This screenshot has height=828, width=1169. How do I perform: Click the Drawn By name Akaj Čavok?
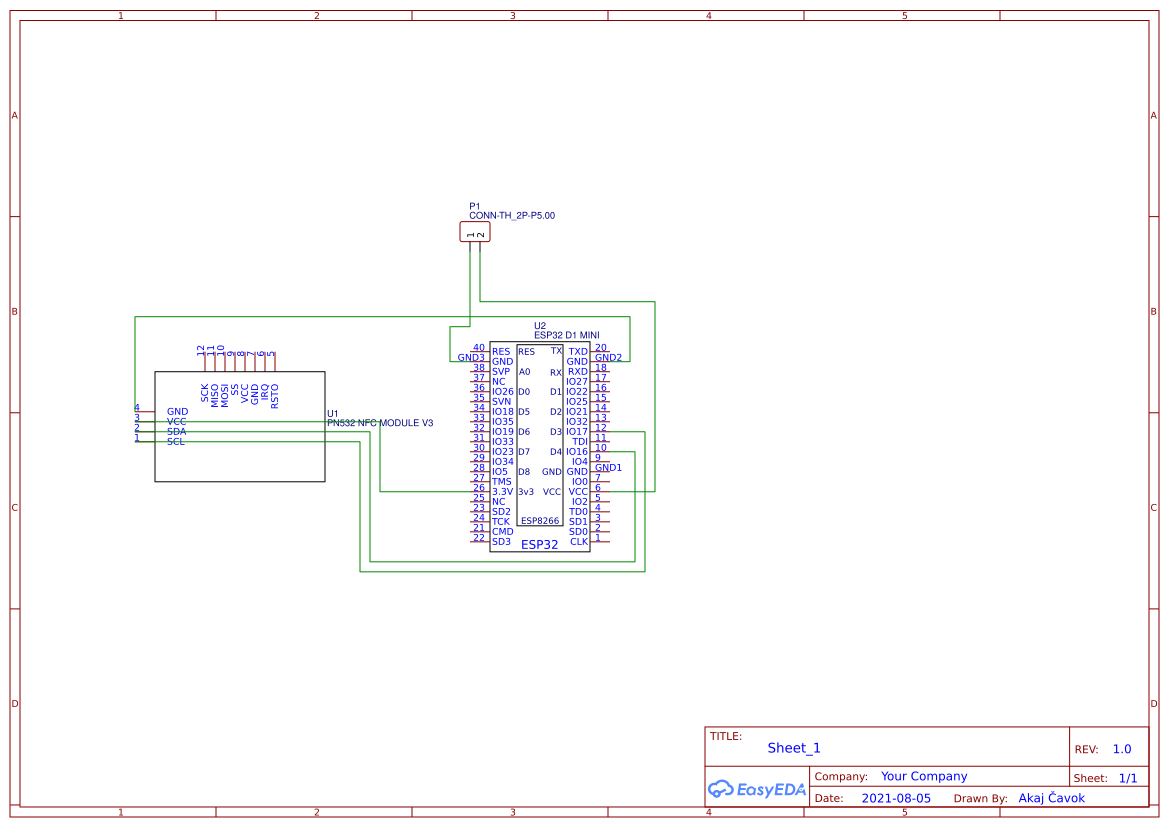(x=1053, y=798)
